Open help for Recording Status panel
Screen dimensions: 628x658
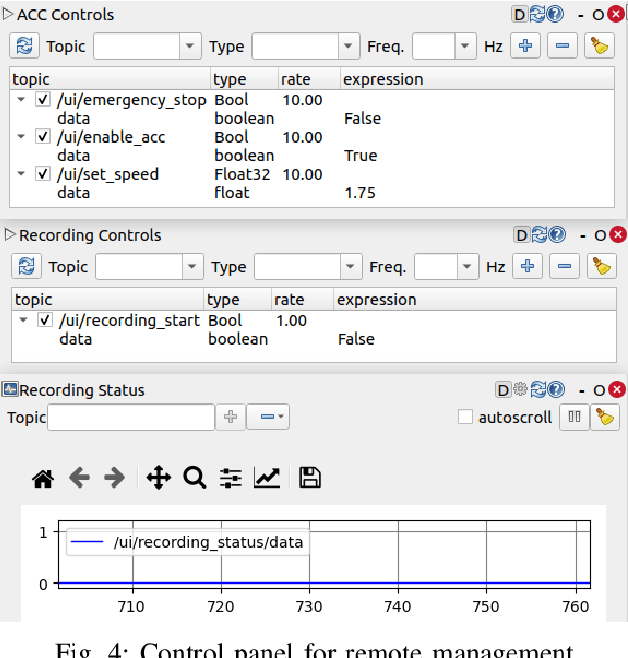556,390
